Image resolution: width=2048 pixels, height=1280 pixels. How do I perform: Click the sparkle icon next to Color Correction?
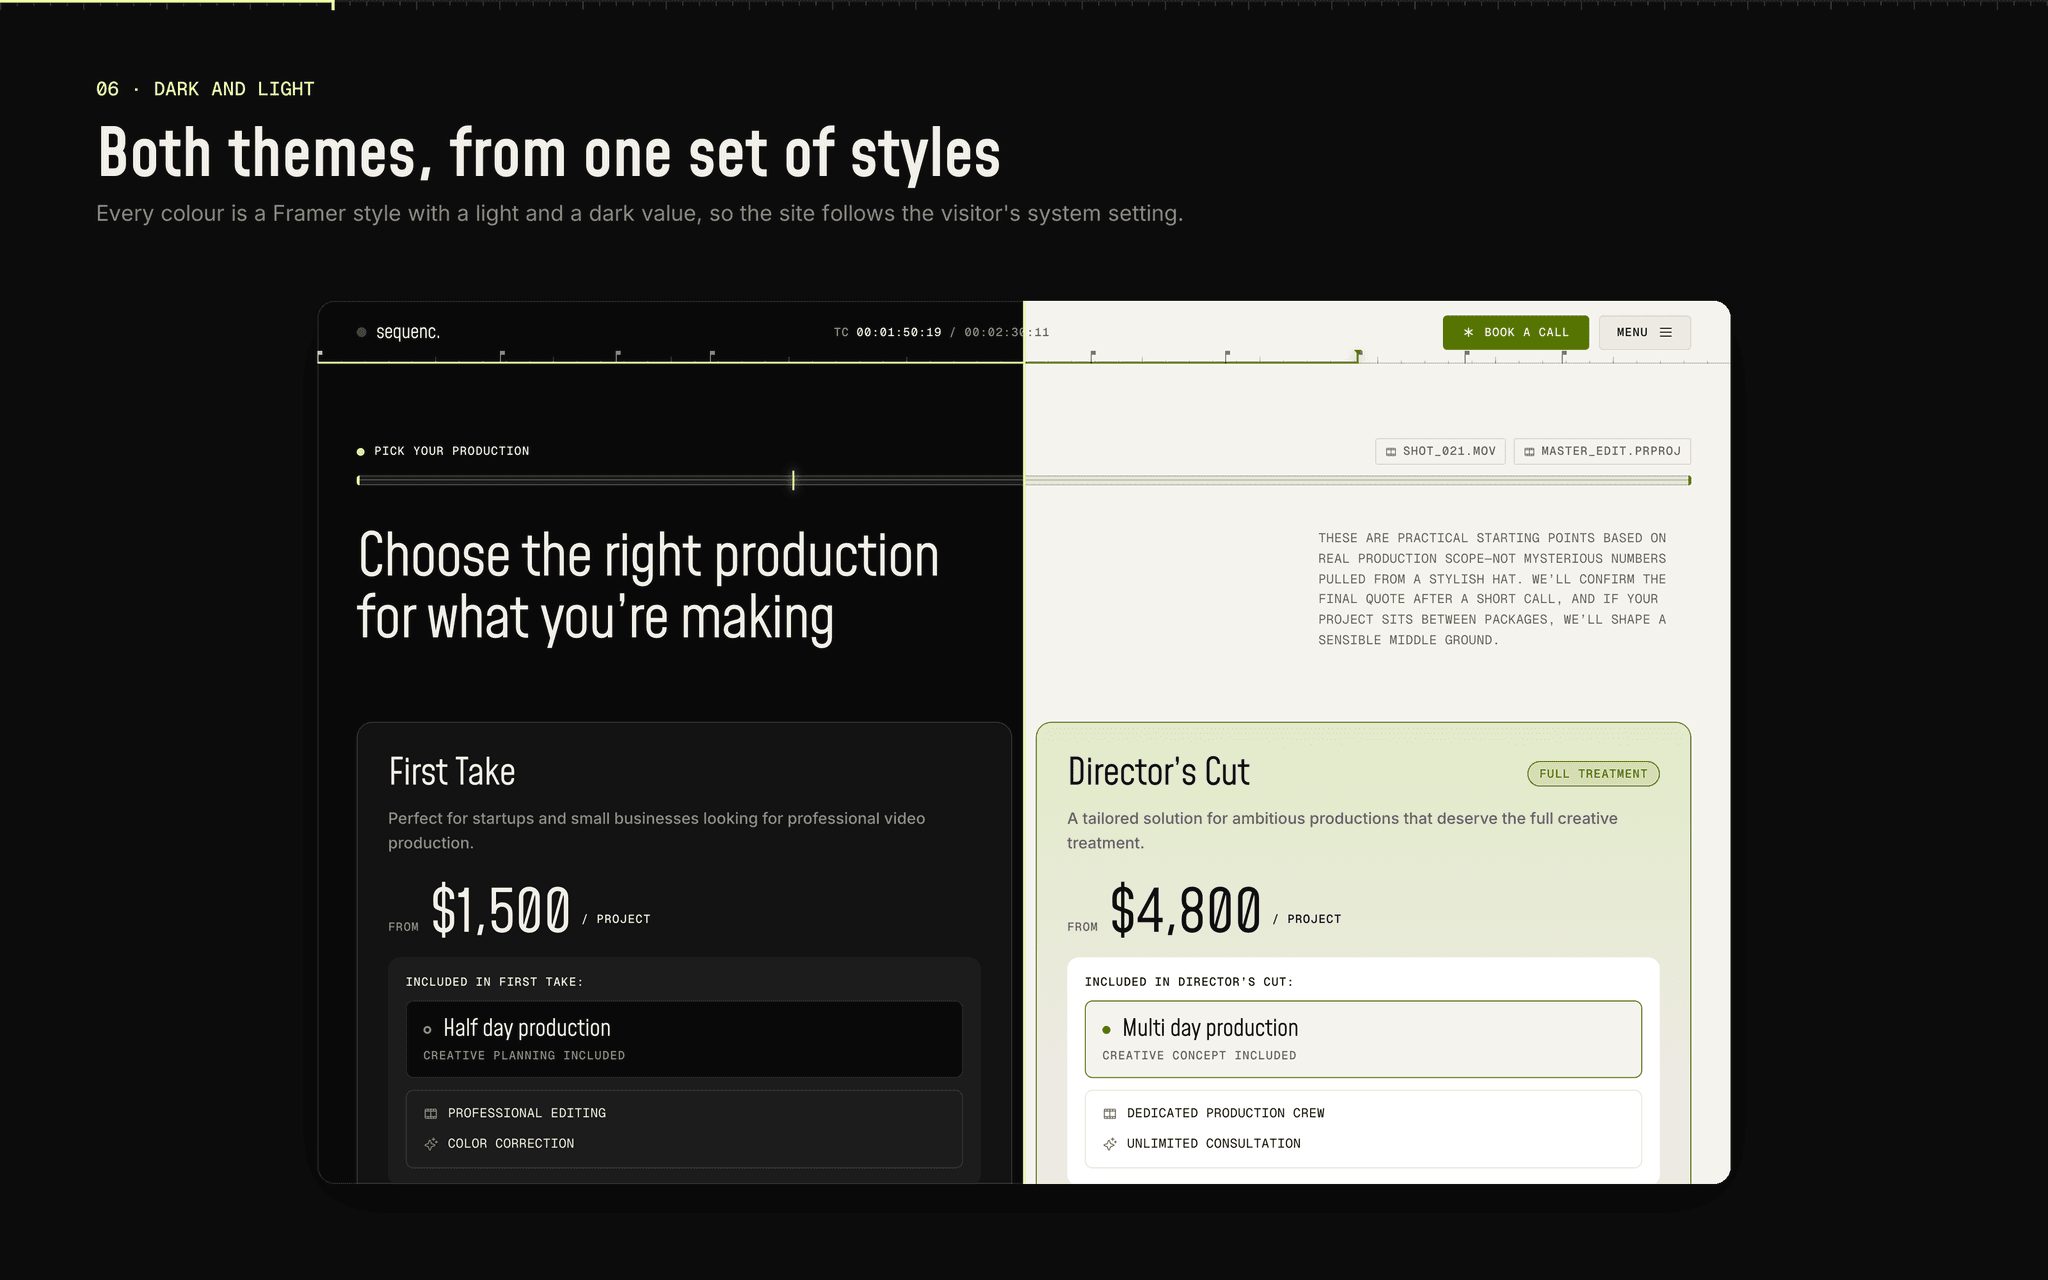[431, 1143]
